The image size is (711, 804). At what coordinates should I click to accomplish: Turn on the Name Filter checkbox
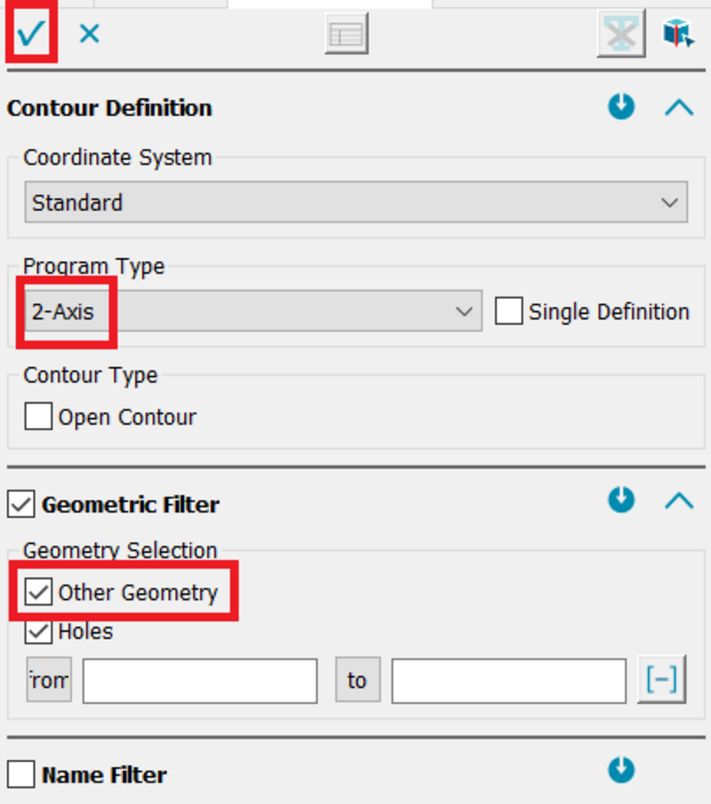pyautogui.click(x=21, y=775)
